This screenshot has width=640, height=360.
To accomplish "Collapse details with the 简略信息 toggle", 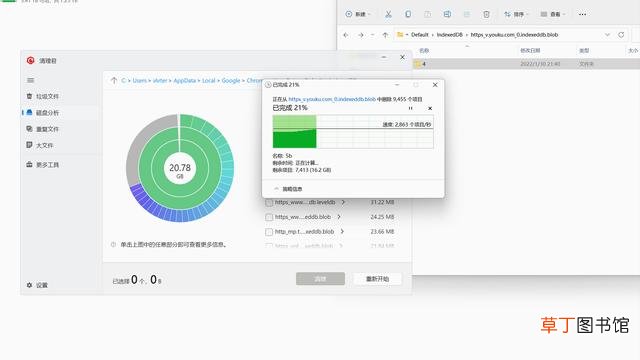I will pyautogui.click(x=288, y=189).
